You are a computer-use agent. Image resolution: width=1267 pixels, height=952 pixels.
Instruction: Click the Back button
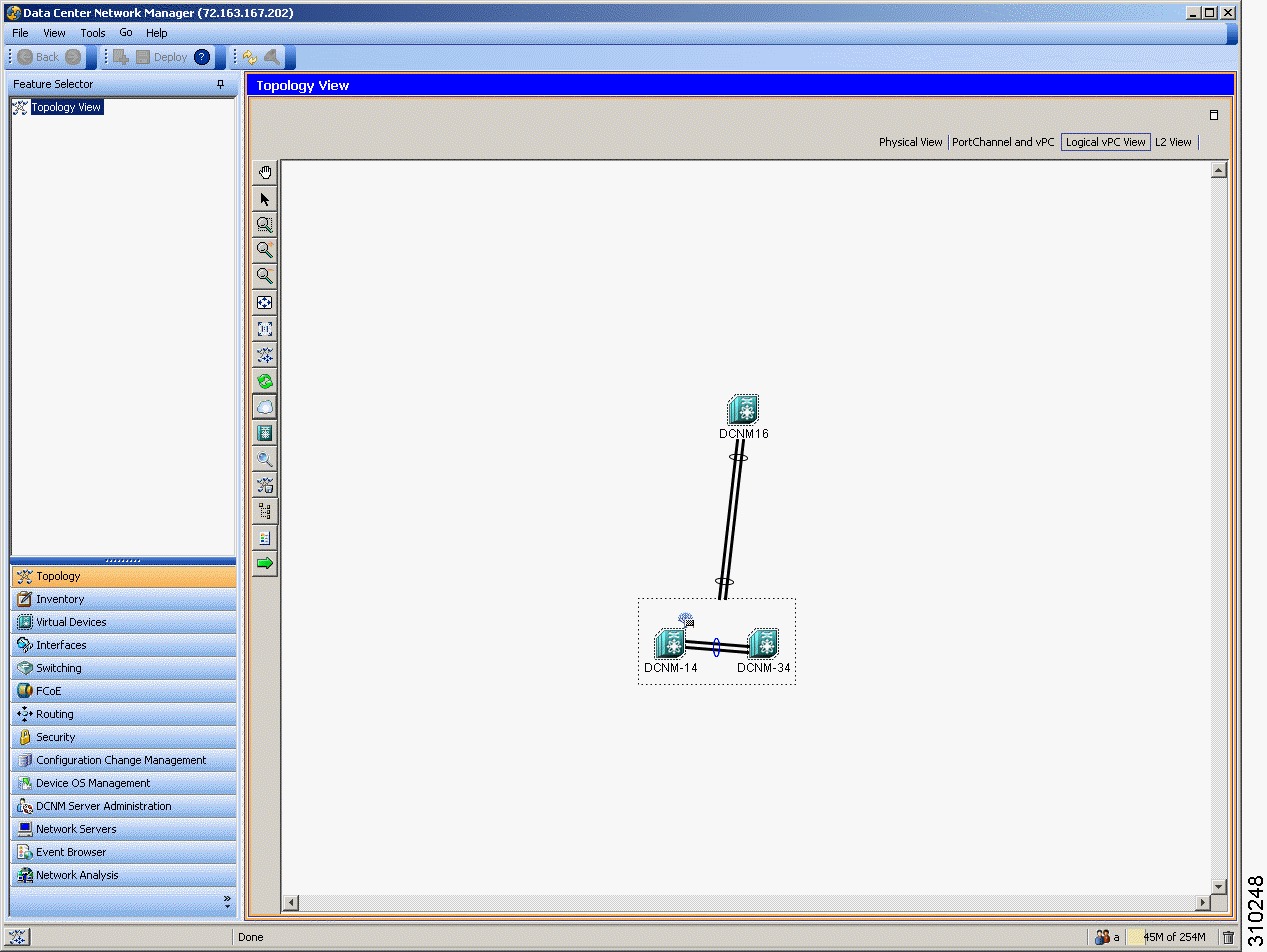click(x=38, y=57)
